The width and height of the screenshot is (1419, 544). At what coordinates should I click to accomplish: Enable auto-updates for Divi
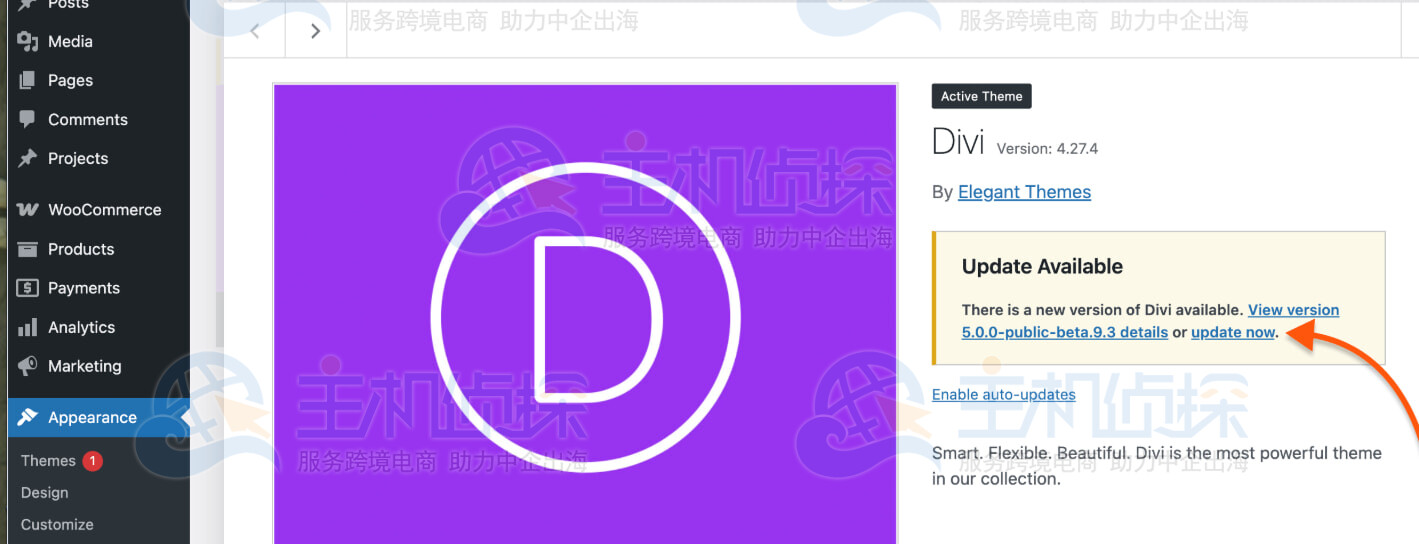coord(1004,394)
